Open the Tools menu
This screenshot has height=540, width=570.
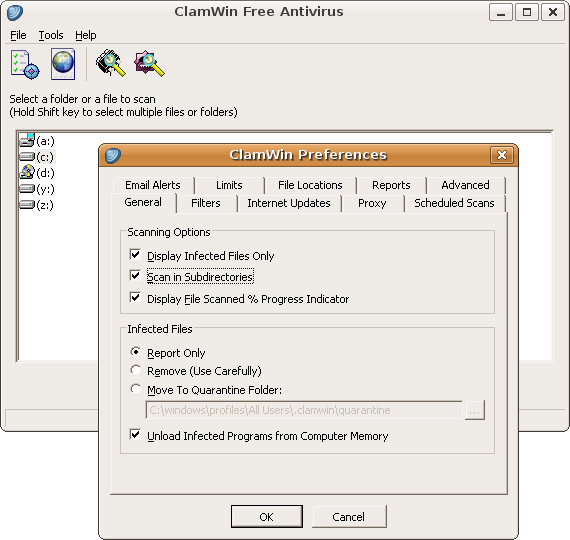[51, 35]
